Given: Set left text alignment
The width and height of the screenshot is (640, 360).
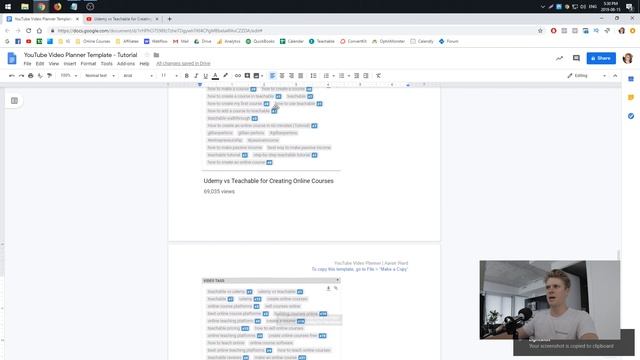Looking at the screenshot, I should point(272,76).
